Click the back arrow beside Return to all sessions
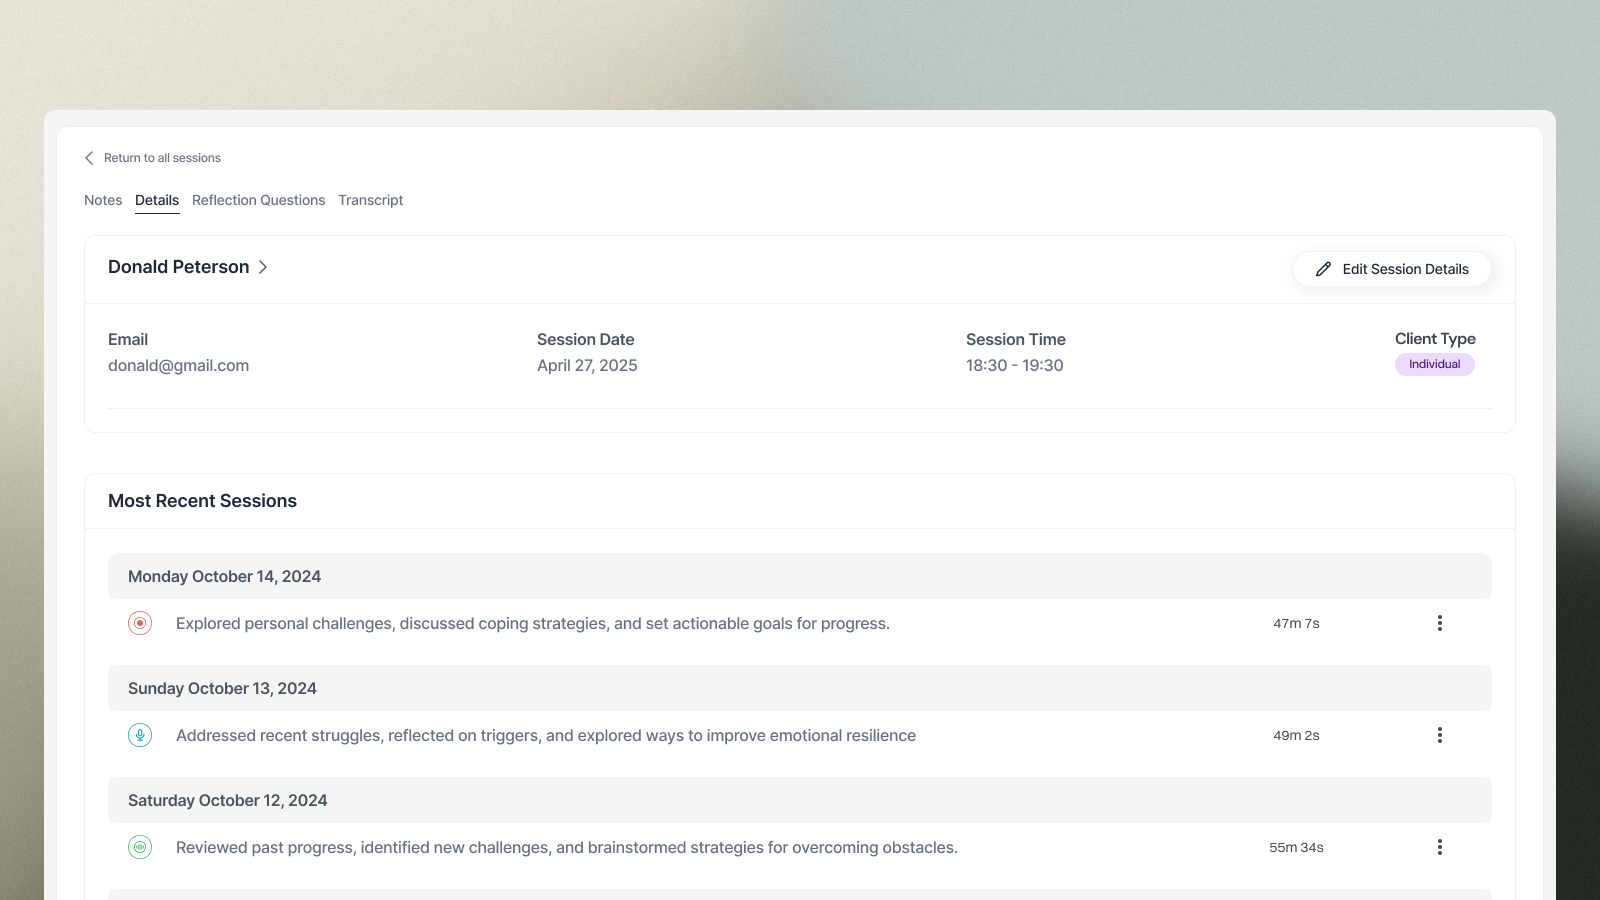The height and width of the screenshot is (900, 1600). coord(89,157)
